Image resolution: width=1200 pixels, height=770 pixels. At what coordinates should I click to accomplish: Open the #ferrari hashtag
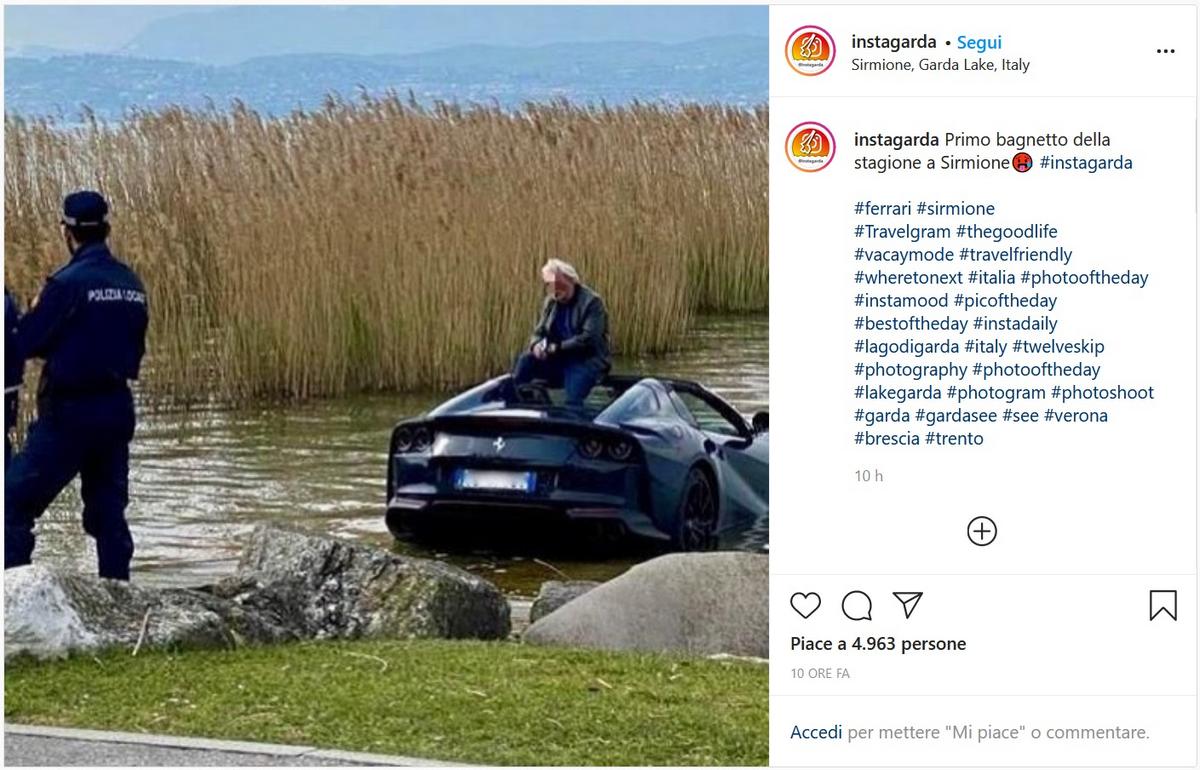point(883,209)
